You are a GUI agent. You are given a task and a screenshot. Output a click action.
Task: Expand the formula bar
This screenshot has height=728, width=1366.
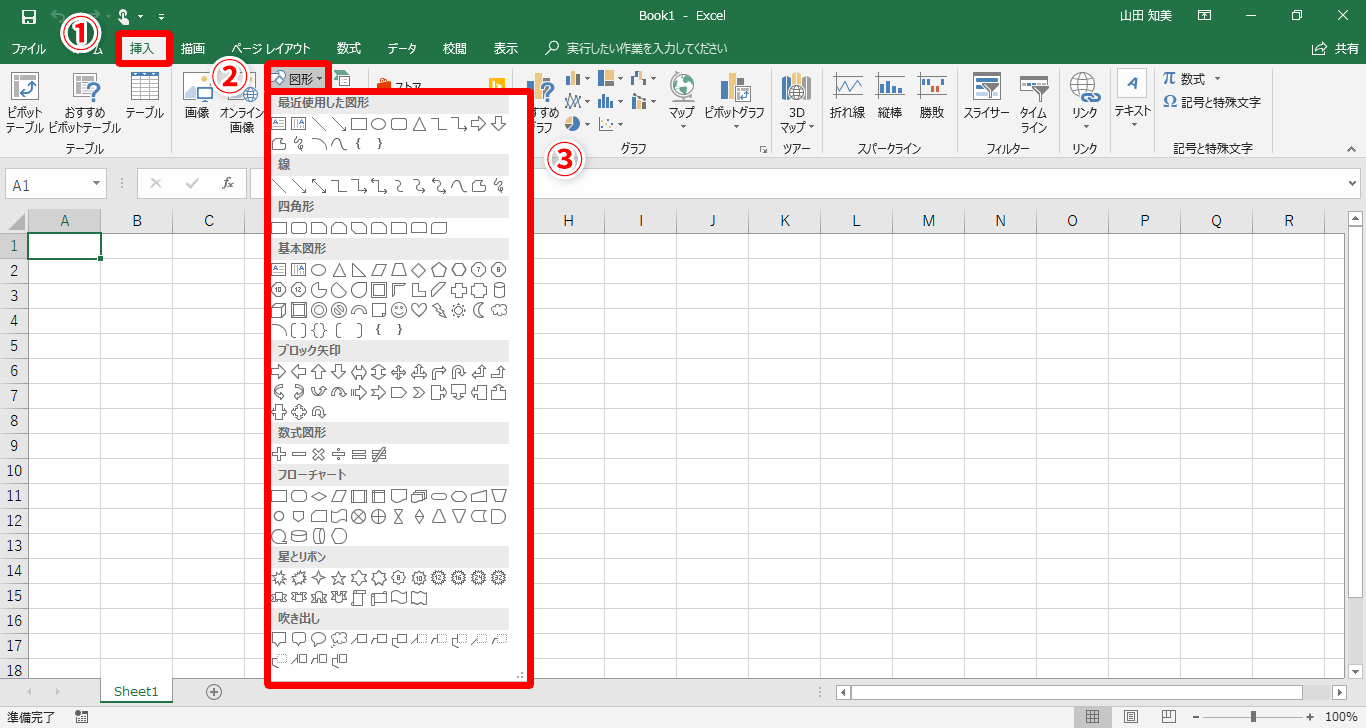[1354, 184]
